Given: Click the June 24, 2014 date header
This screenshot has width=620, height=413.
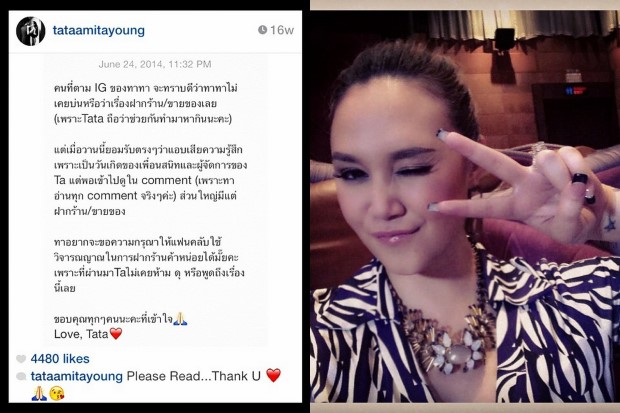Looking at the screenshot, I should (x=155, y=64).
